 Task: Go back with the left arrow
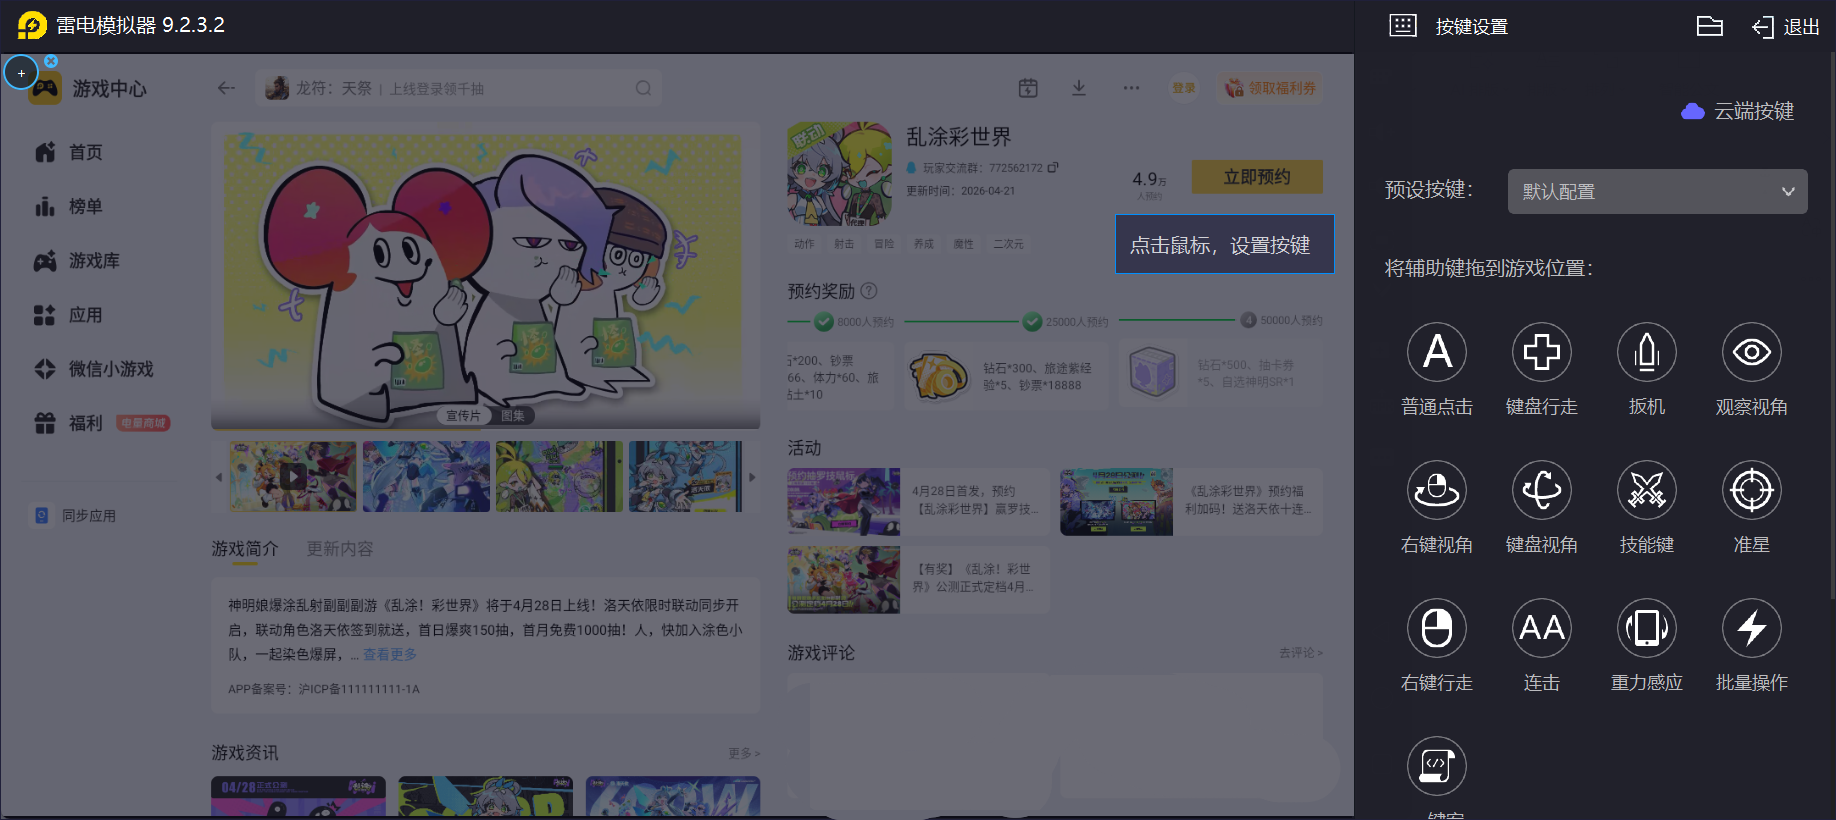(x=226, y=88)
